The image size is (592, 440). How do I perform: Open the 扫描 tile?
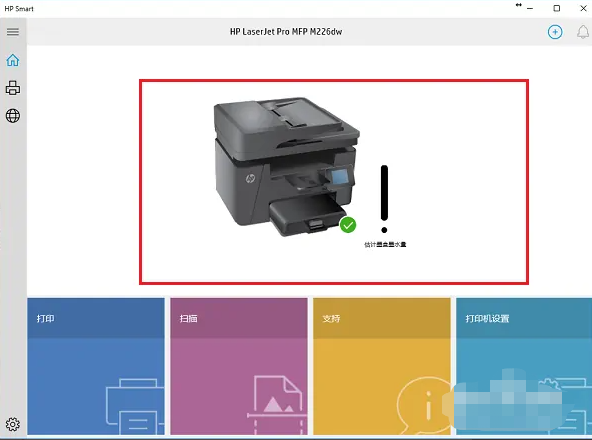click(239, 366)
